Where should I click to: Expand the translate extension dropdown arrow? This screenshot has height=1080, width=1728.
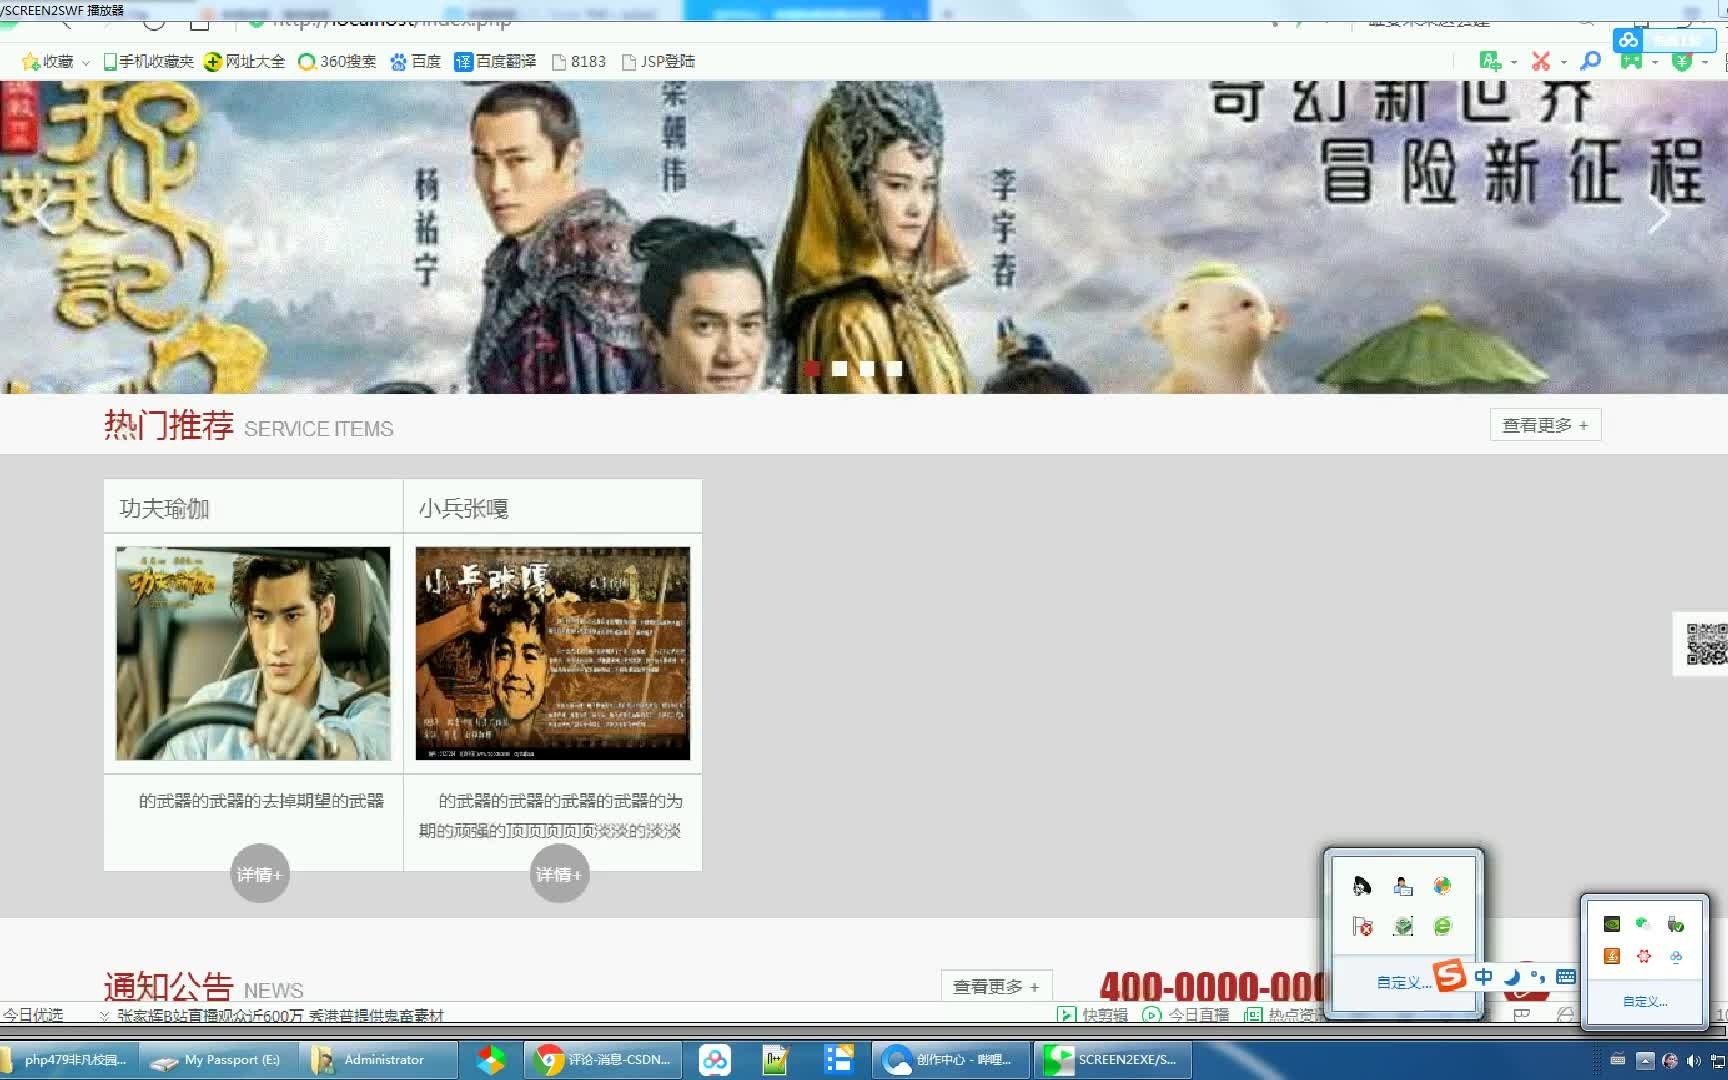click(1513, 63)
